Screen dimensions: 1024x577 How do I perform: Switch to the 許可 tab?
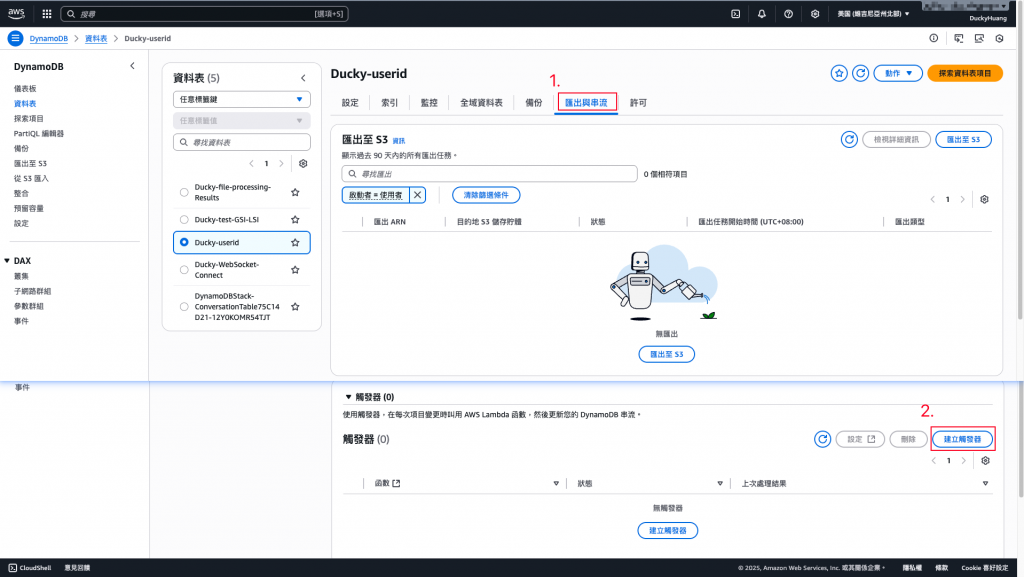point(638,102)
